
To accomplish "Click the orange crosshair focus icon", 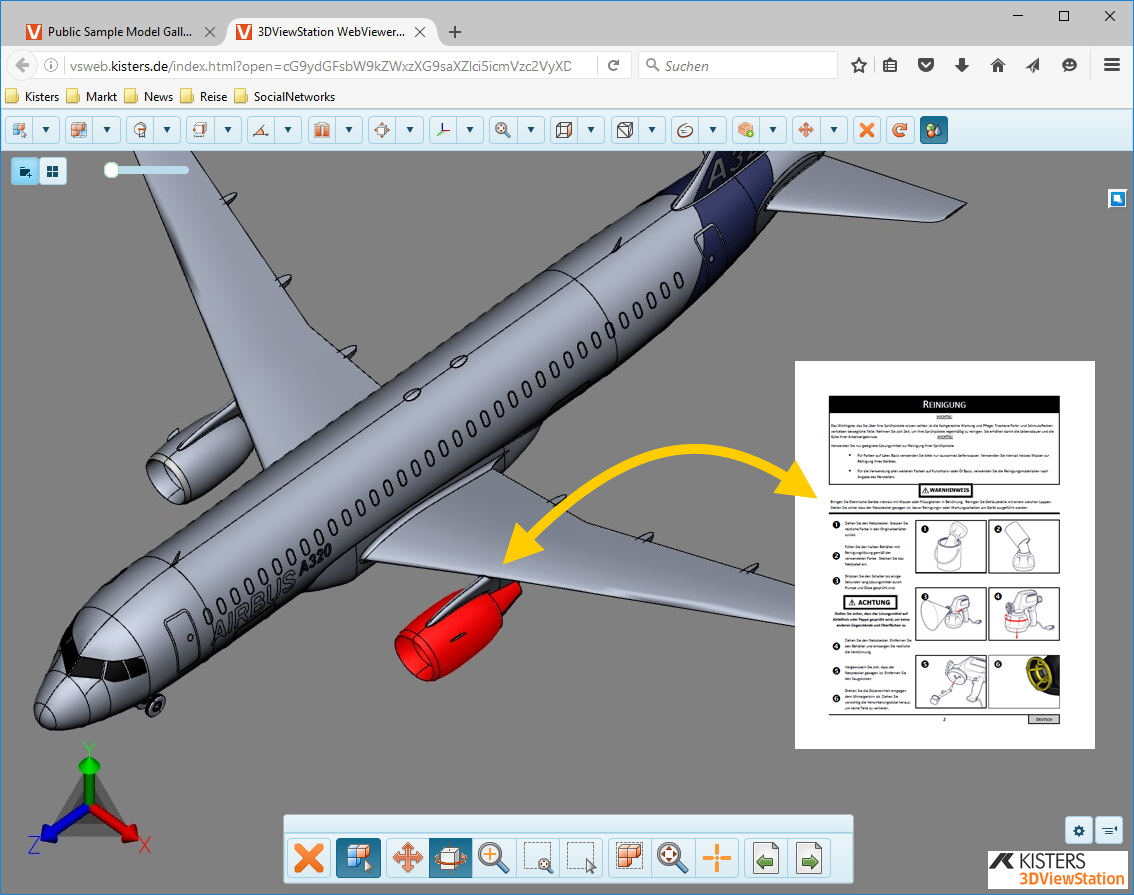I will [716, 858].
